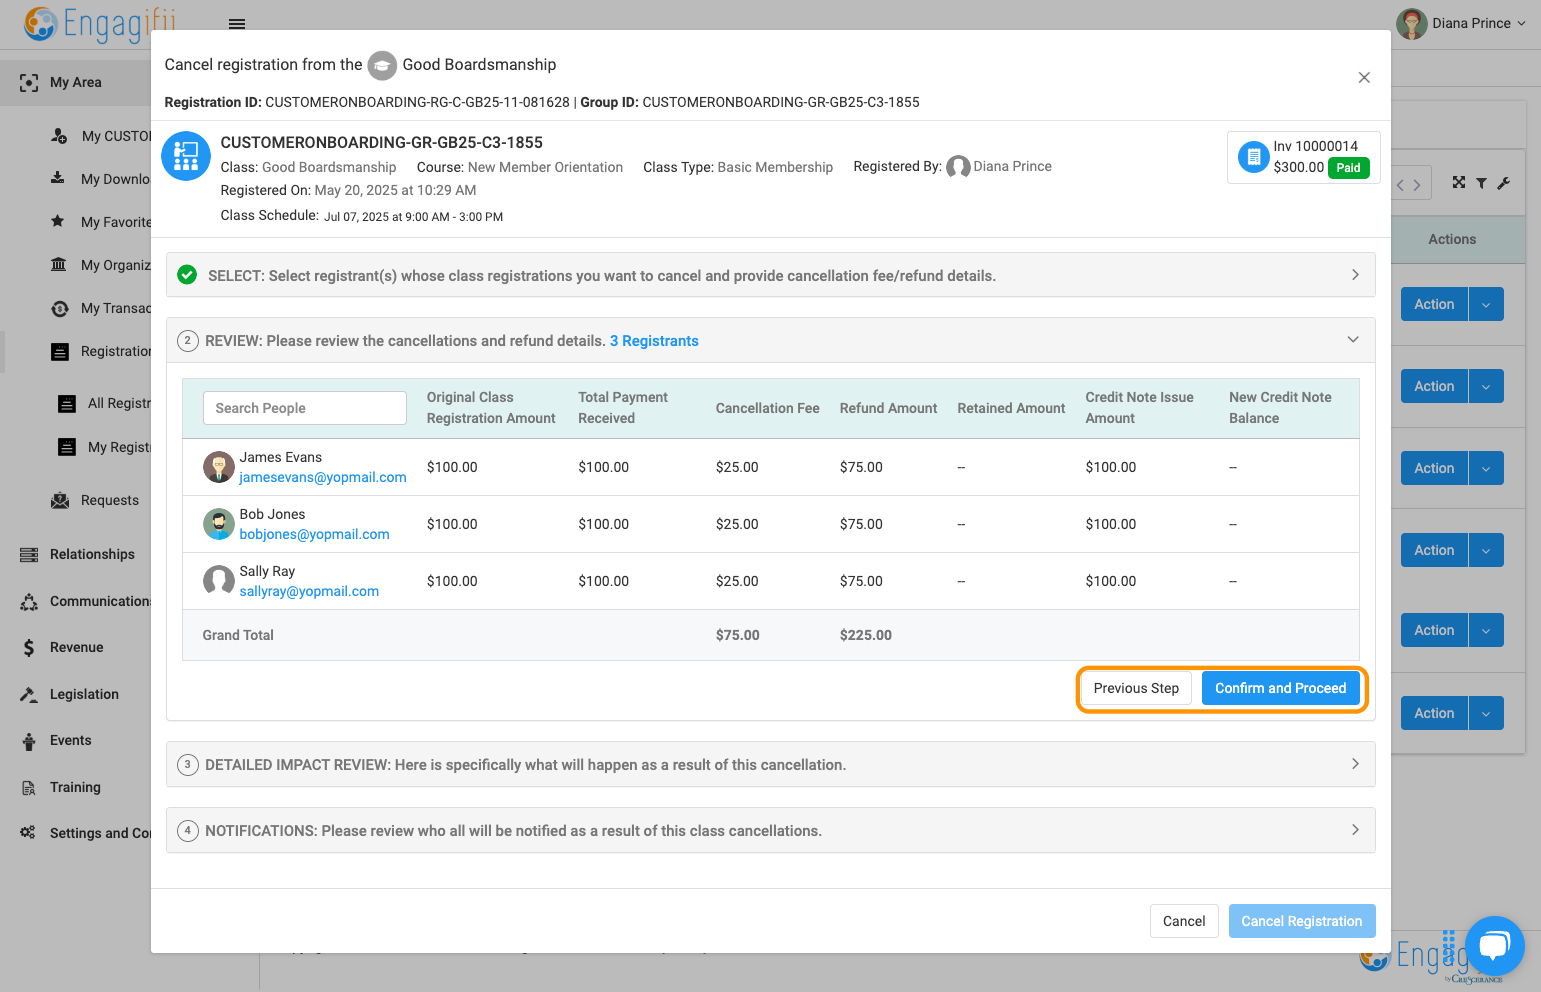Click Confirm and Proceed button

click(1281, 688)
